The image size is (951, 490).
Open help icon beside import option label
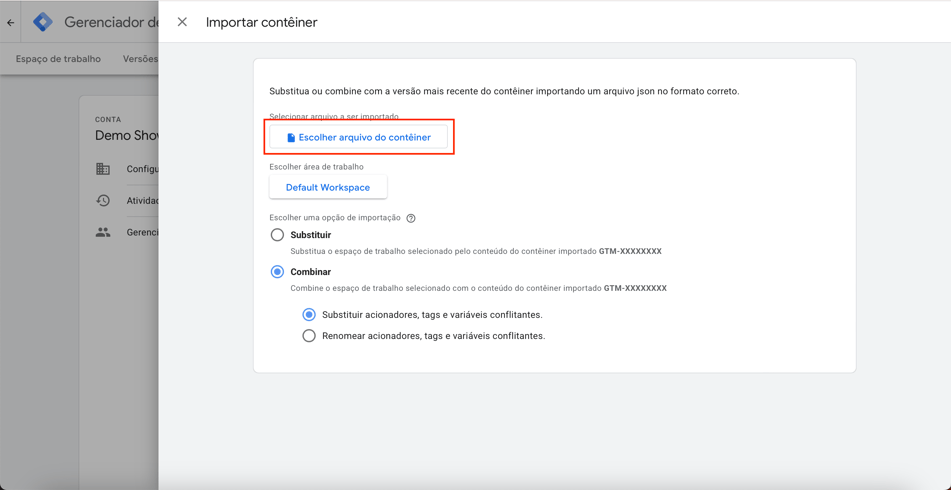411,218
